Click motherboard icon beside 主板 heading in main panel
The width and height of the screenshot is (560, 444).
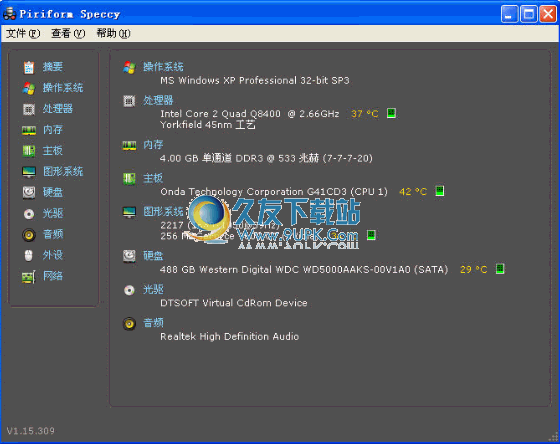coord(129,178)
